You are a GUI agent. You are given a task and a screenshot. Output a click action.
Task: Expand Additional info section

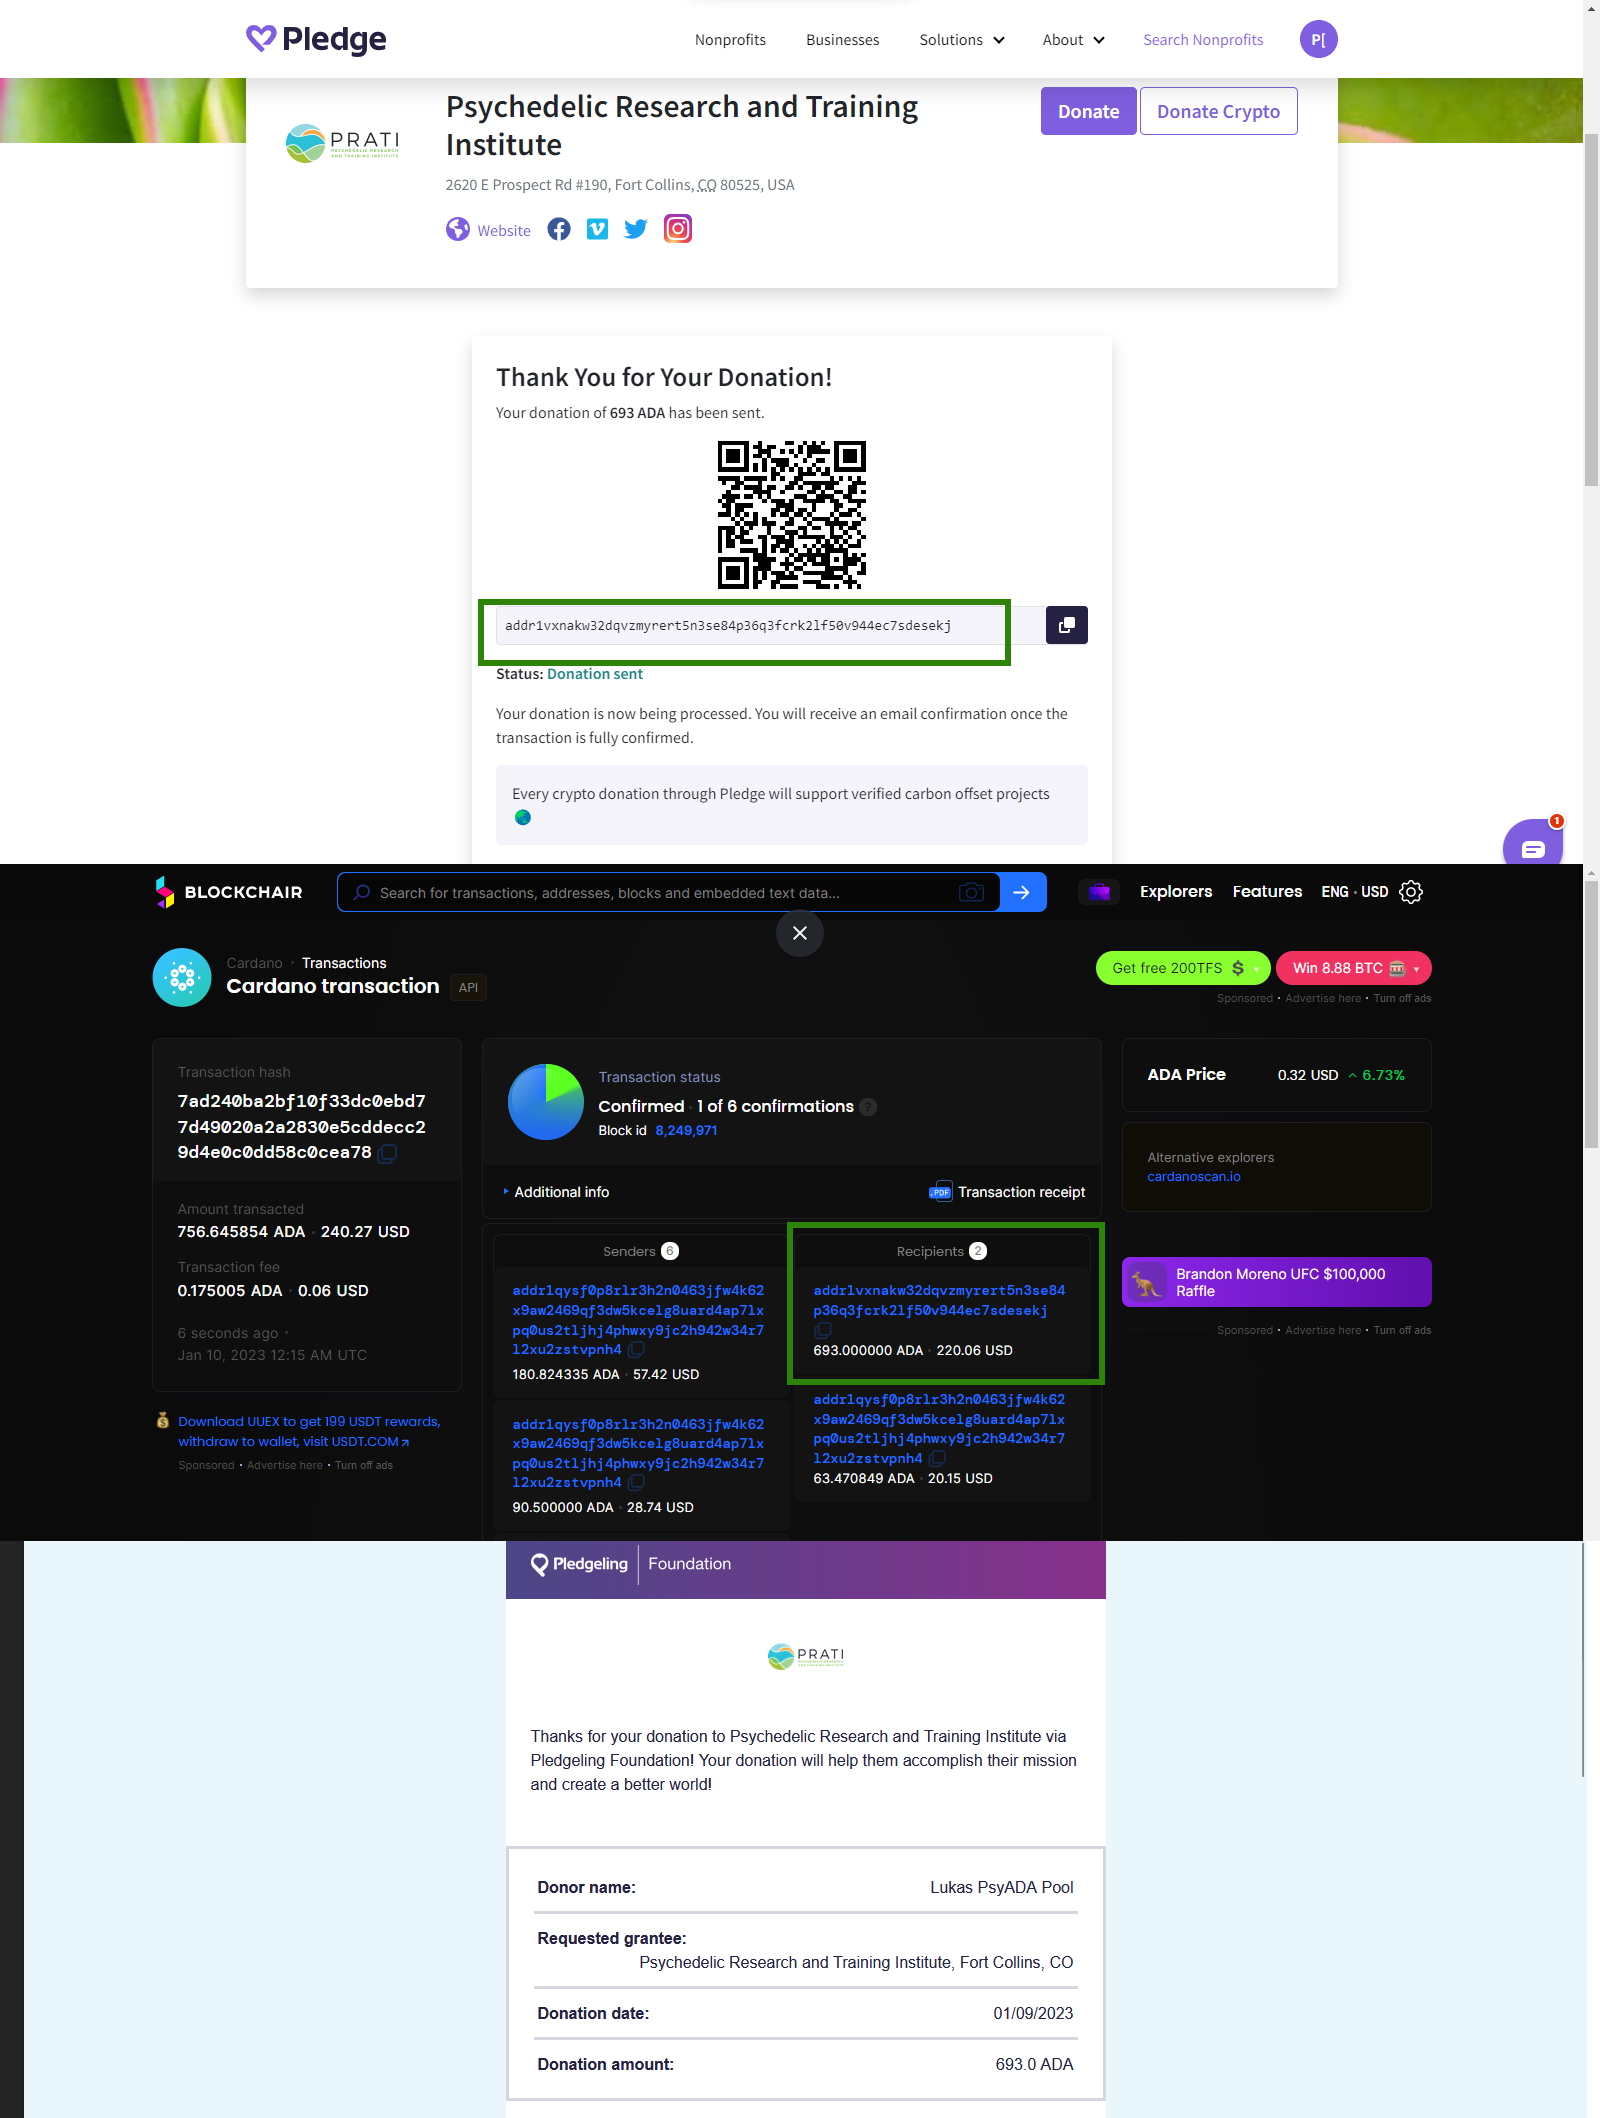pyautogui.click(x=556, y=1192)
